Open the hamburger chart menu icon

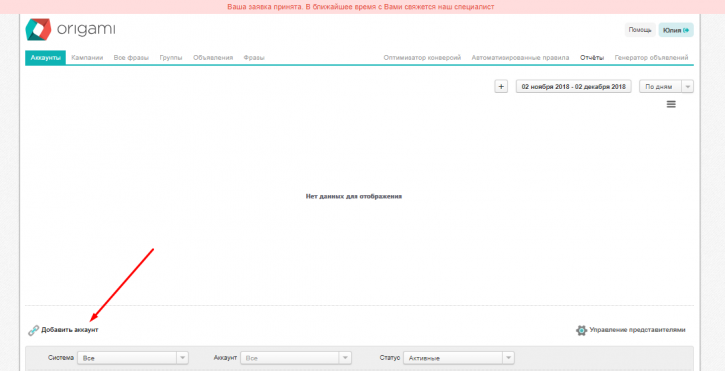click(x=671, y=105)
